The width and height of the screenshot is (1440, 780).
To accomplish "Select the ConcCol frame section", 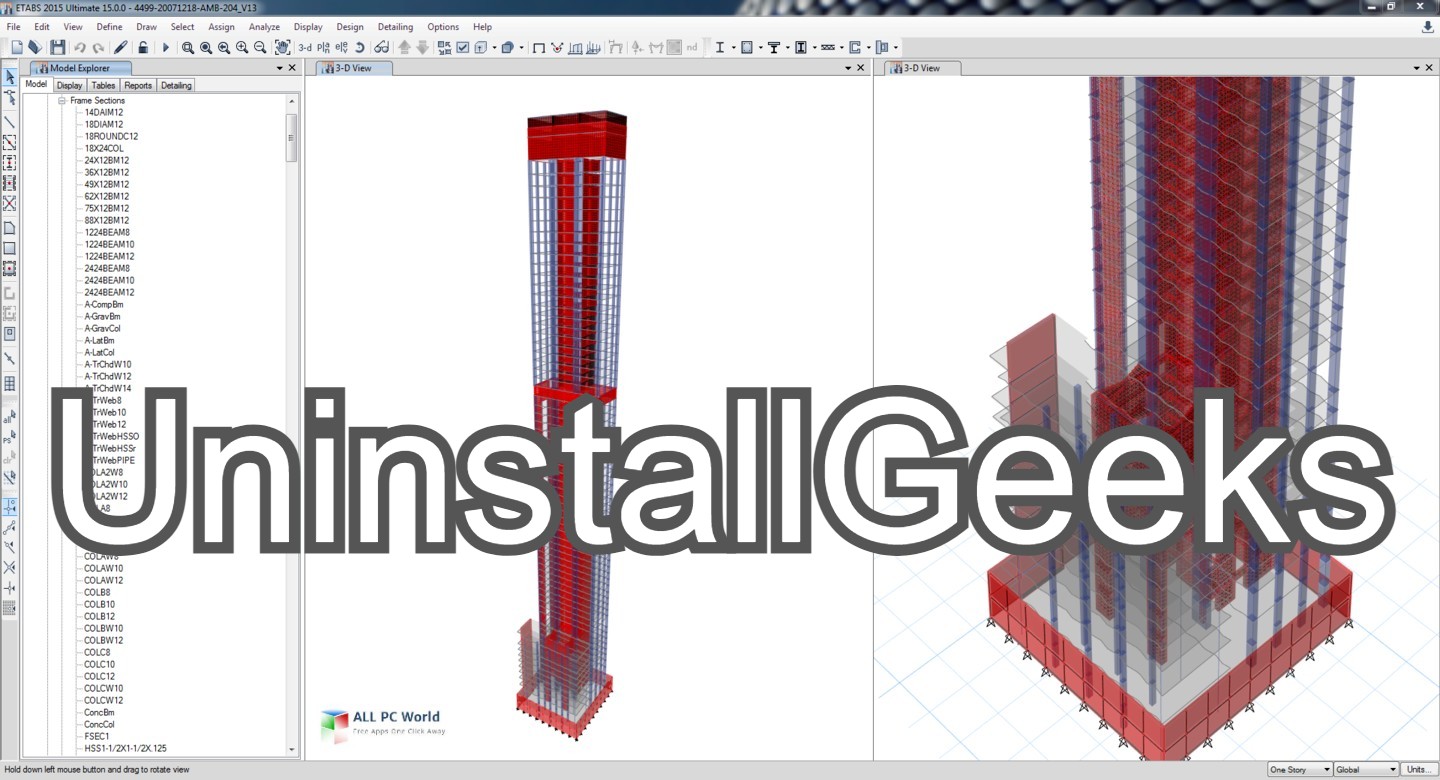I will click(x=99, y=724).
